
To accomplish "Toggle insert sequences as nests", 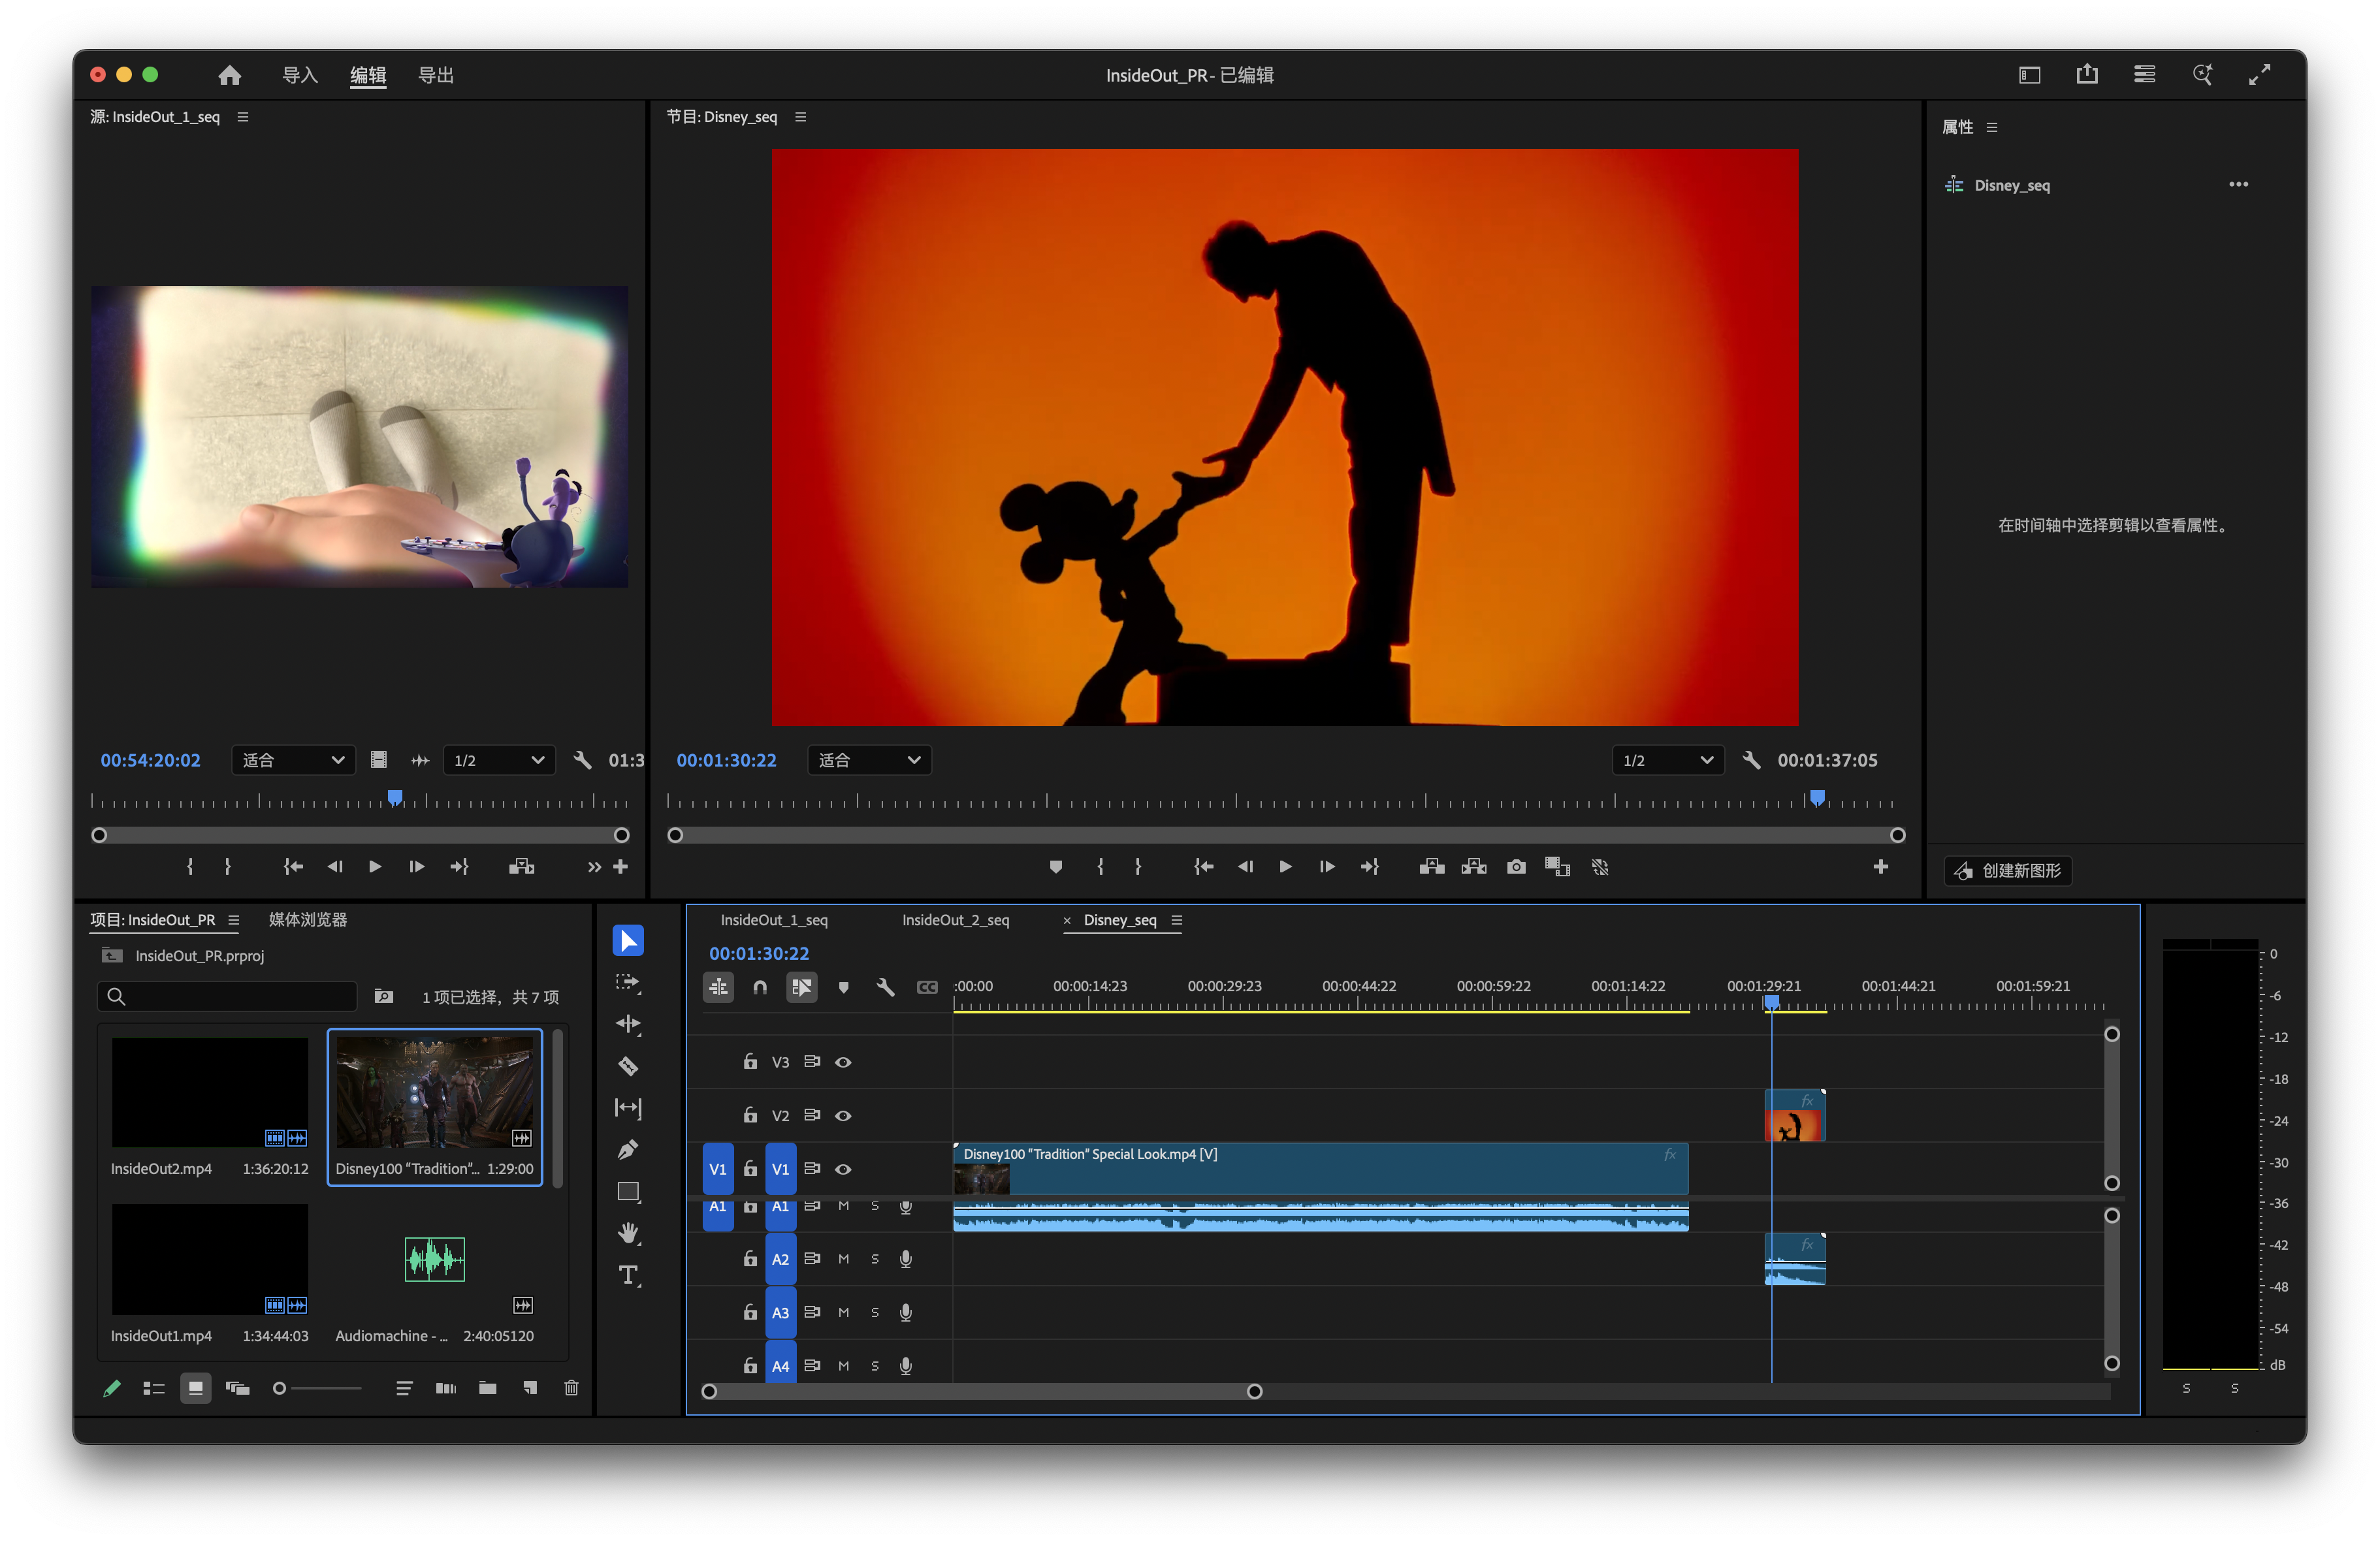I will [718, 988].
